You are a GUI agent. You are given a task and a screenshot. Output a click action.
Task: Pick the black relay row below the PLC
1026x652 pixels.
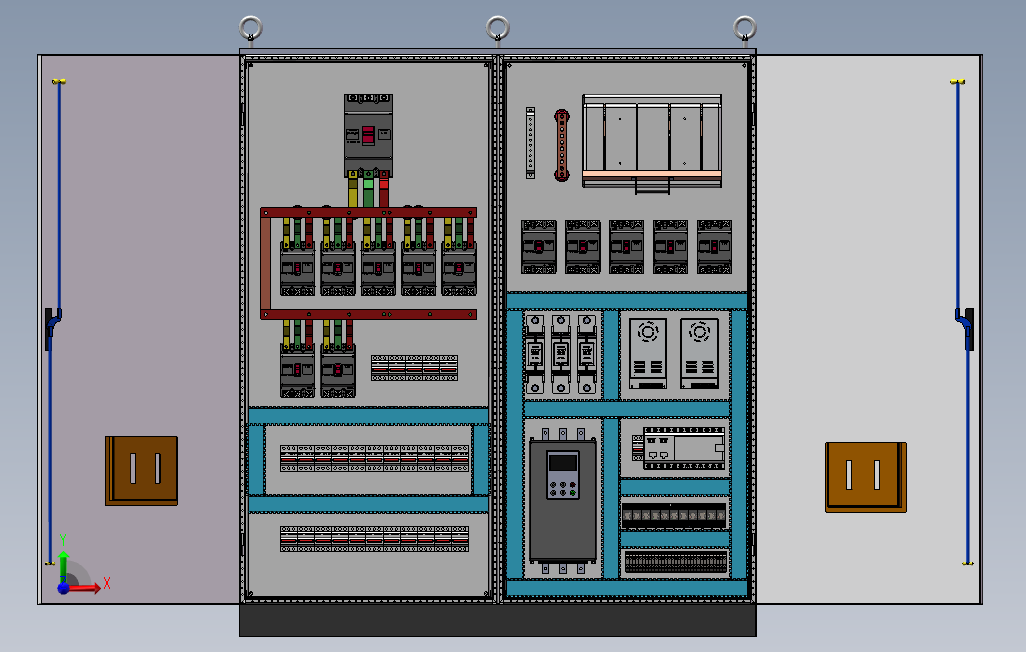click(x=675, y=516)
